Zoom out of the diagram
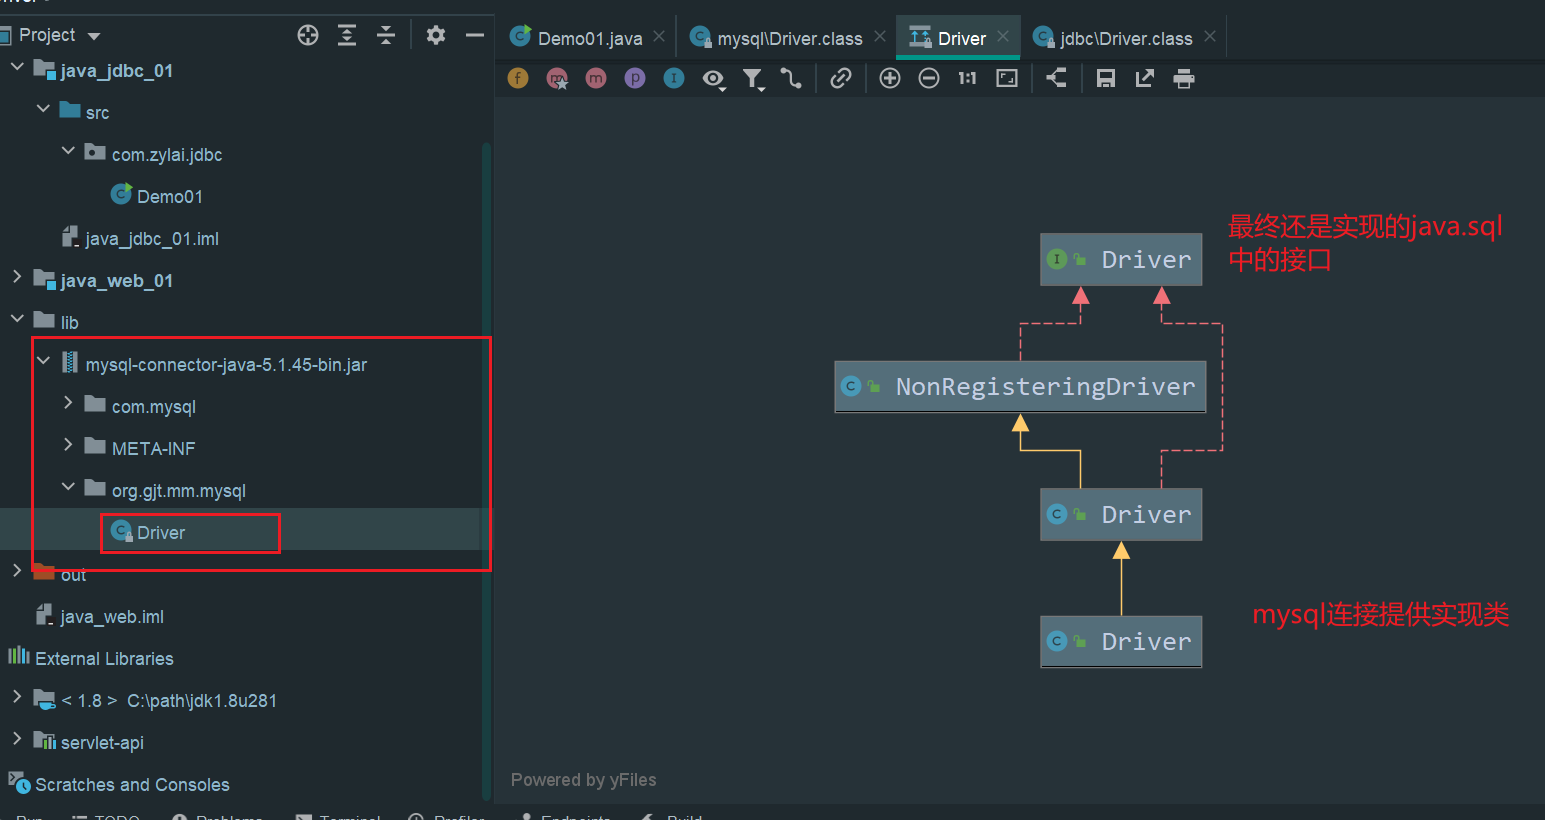This screenshot has height=820, width=1545. [x=929, y=78]
